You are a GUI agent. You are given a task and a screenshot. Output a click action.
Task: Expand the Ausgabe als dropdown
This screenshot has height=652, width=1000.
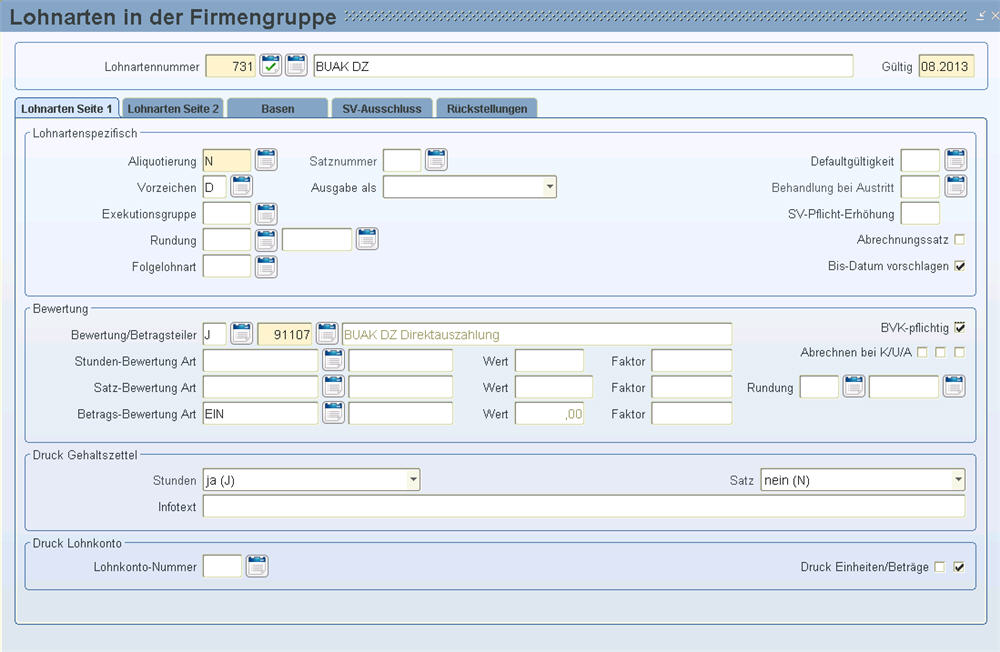(x=549, y=187)
